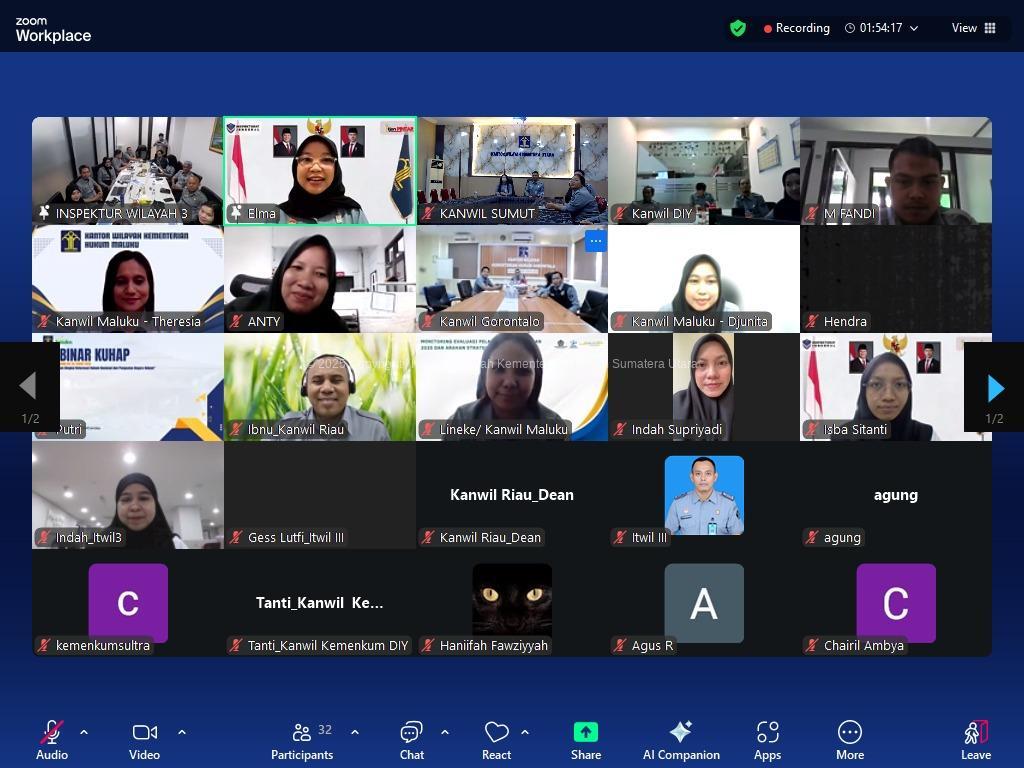1024x768 pixels.
Task: Unmute the microphone with Audio button
Action: (52, 741)
